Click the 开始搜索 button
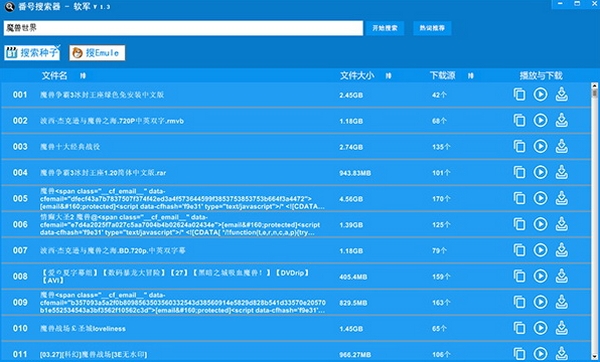 385,28
